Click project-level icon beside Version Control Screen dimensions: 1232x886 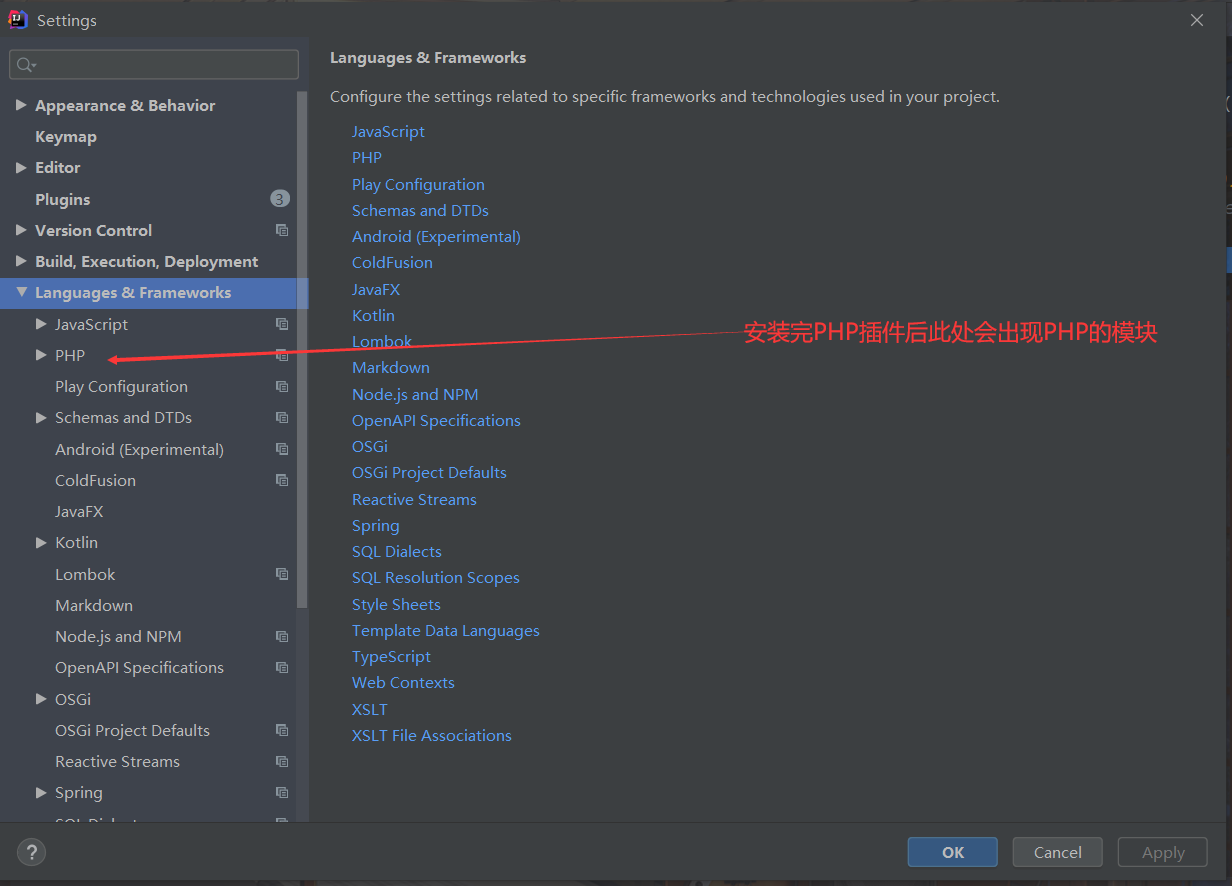pos(282,230)
